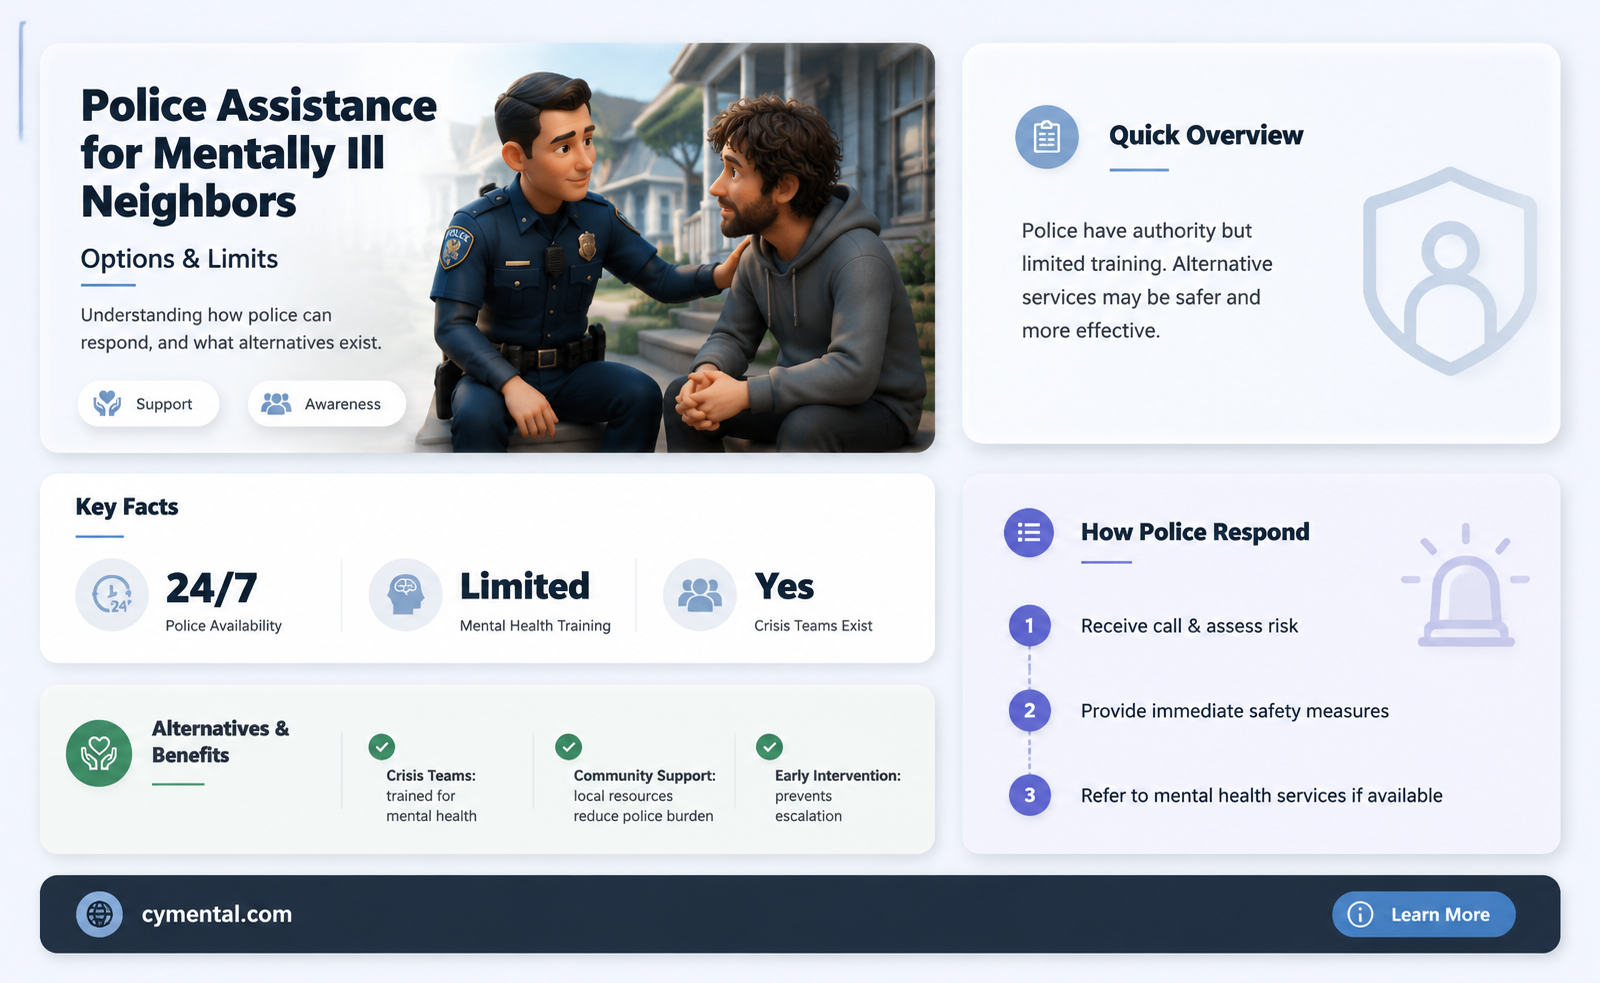This screenshot has width=1600, height=983.
Task: Click the info icon in Learn More button
Action: click(1360, 914)
